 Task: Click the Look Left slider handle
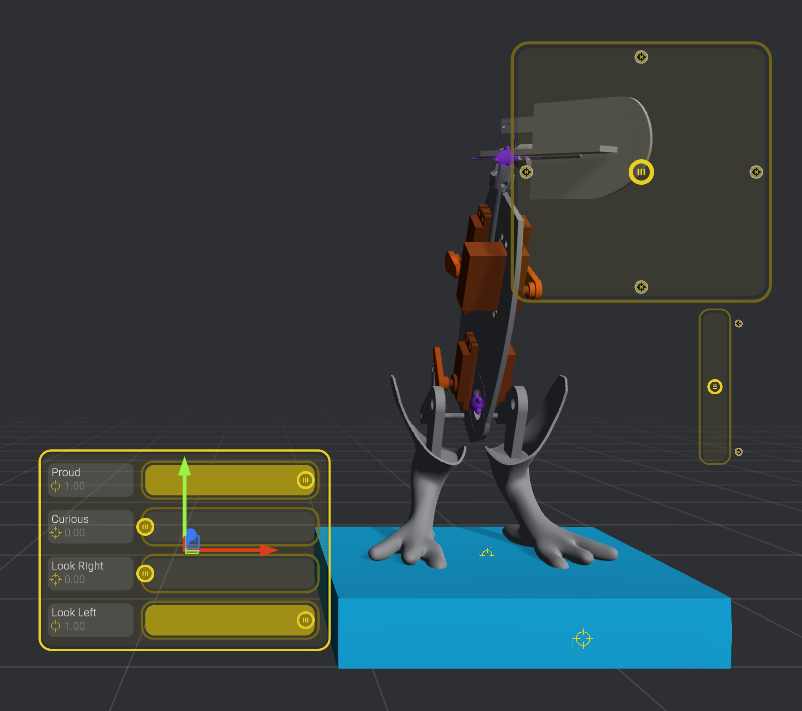click(305, 620)
